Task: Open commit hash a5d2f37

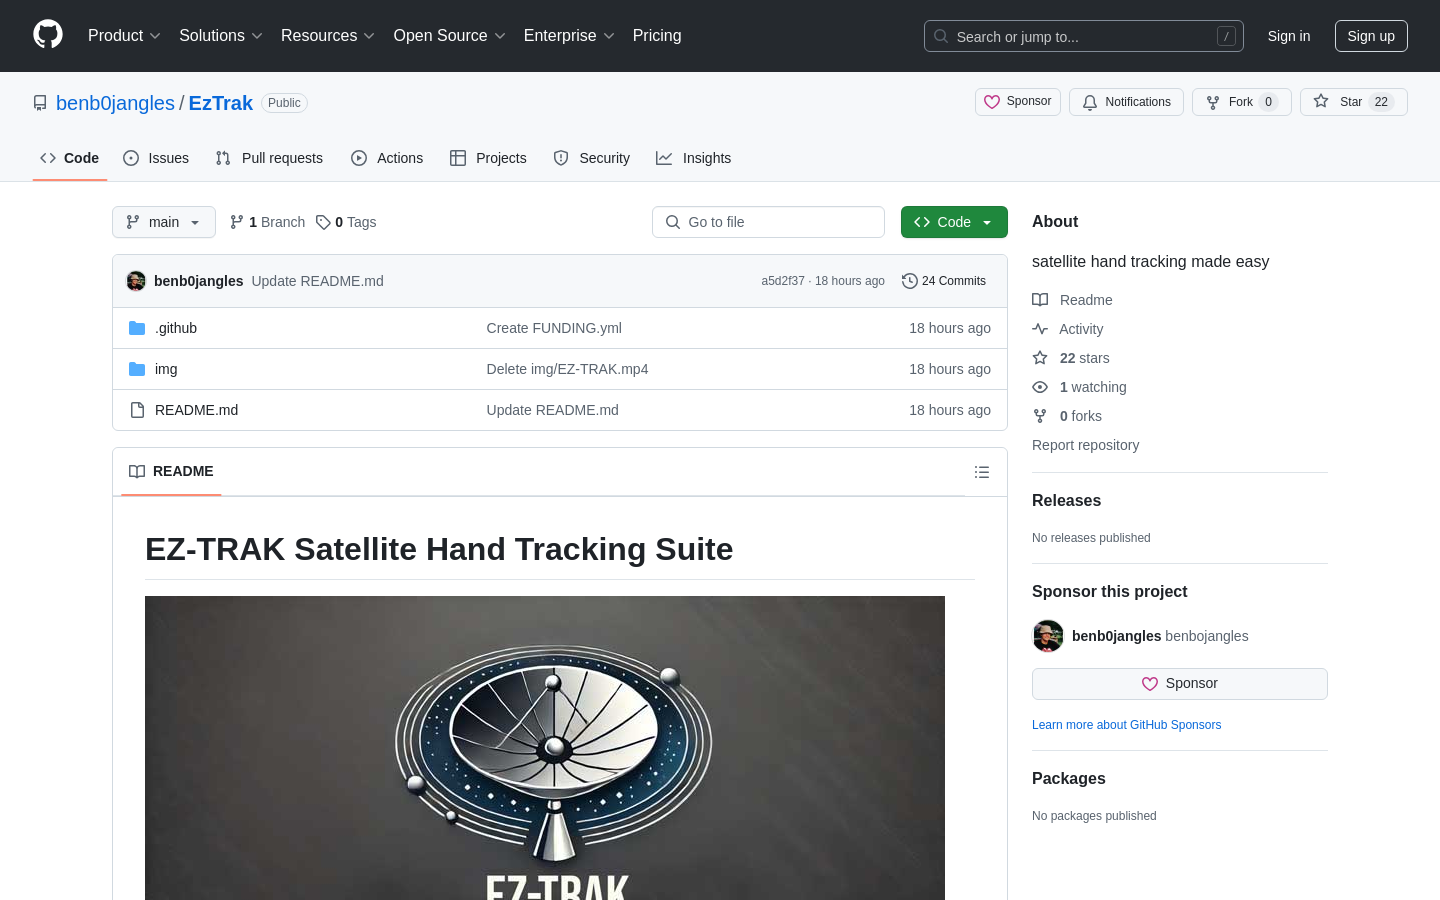Action: 783,281
